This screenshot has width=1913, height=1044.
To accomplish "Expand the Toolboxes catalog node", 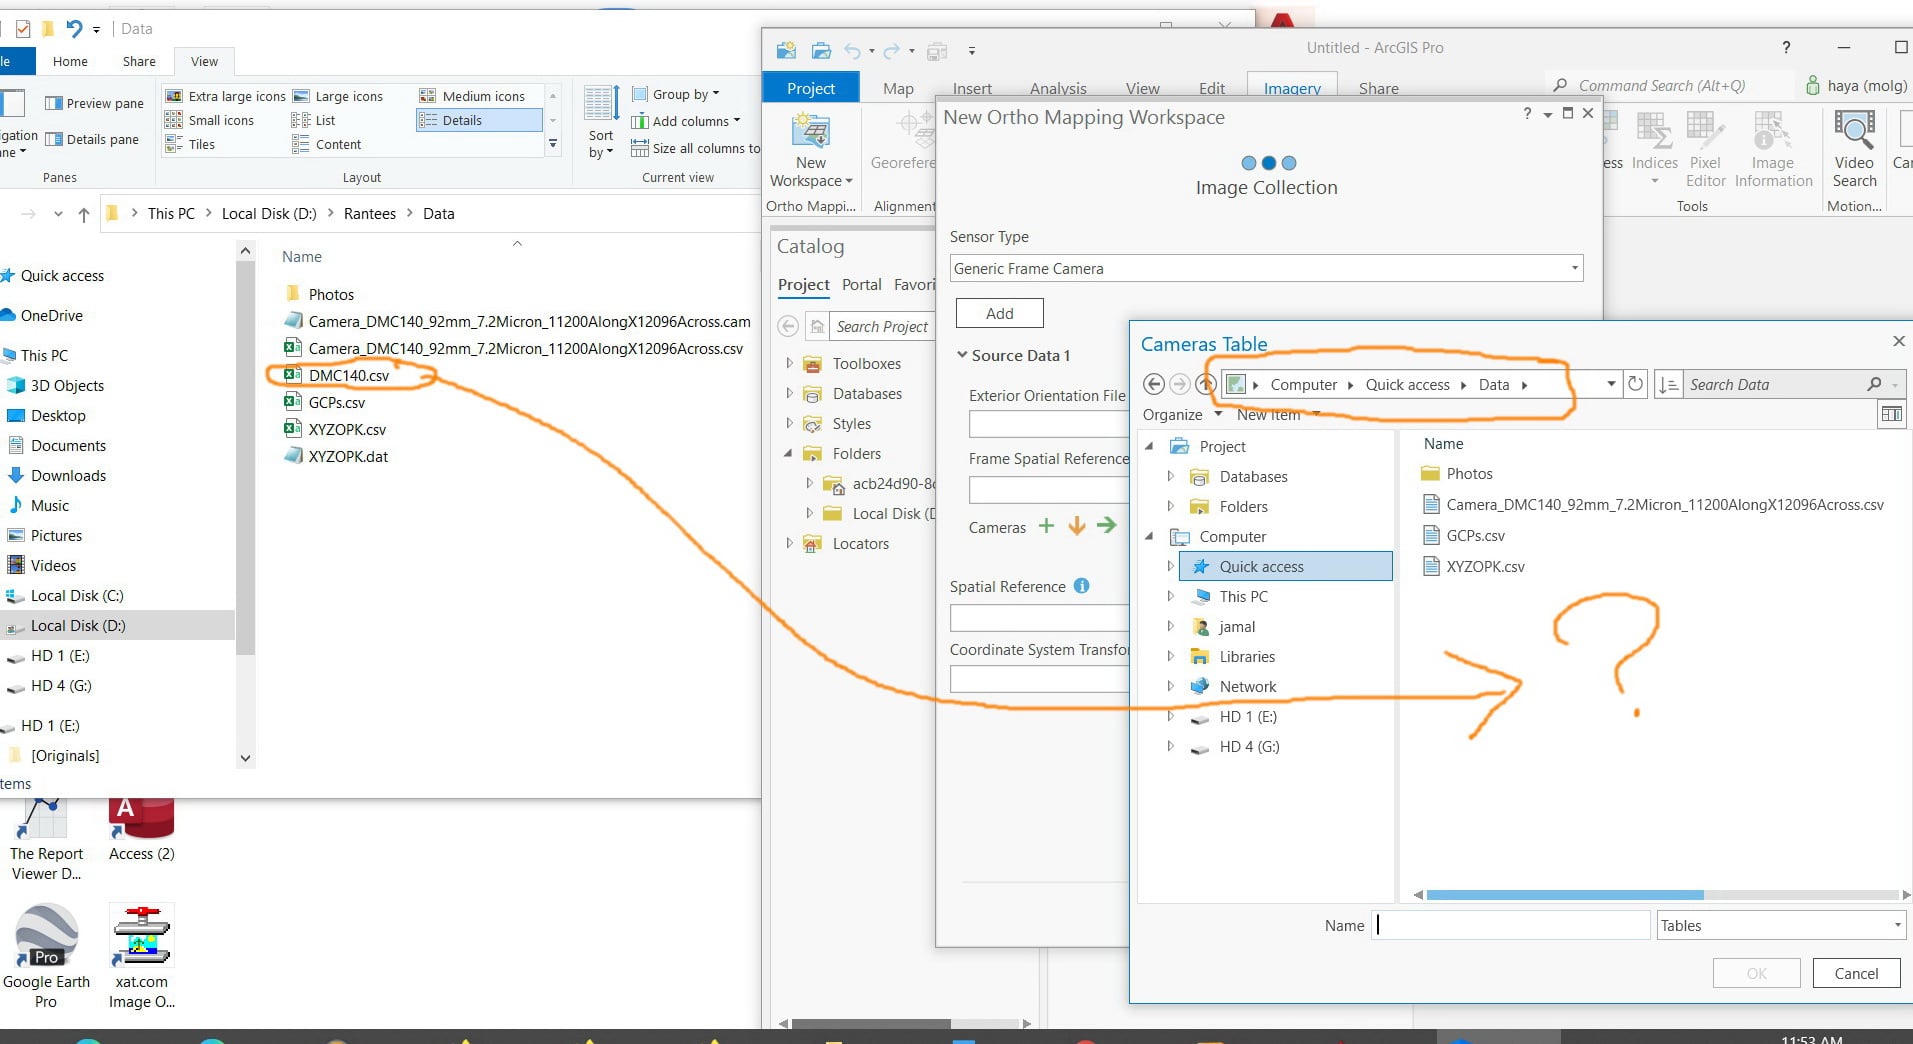I will [789, 363].
